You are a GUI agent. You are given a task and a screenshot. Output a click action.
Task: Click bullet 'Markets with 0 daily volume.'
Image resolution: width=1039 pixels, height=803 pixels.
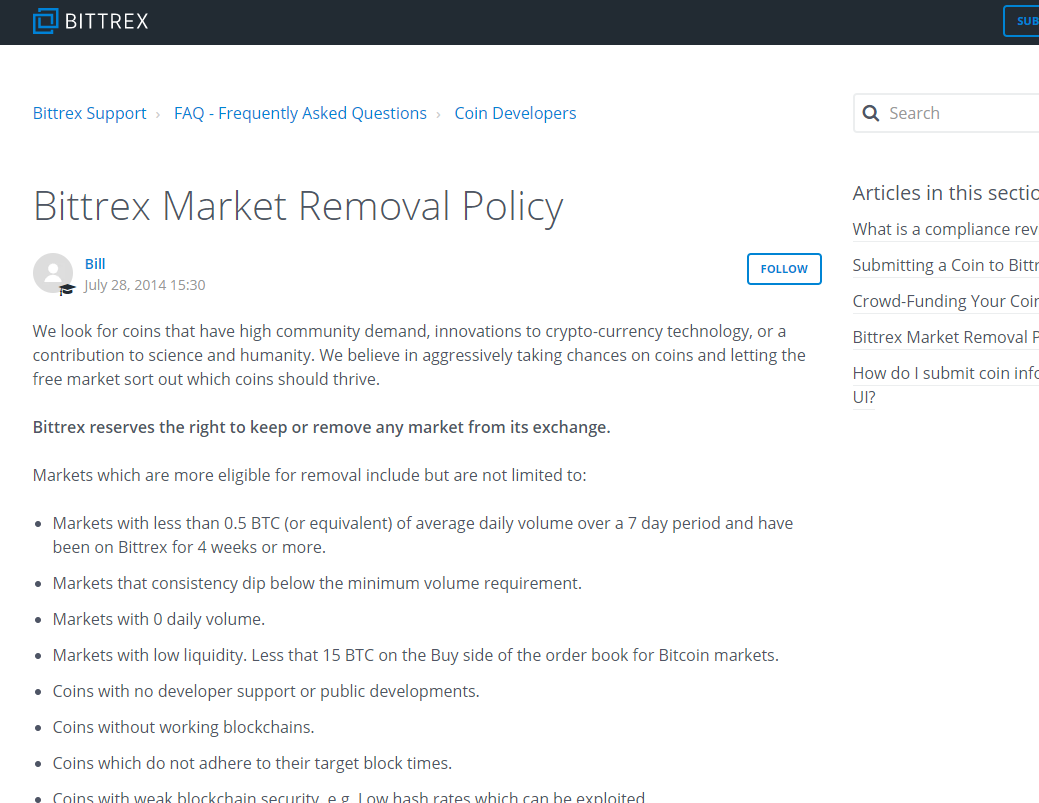pyautogui.click(x=159, y=619)
